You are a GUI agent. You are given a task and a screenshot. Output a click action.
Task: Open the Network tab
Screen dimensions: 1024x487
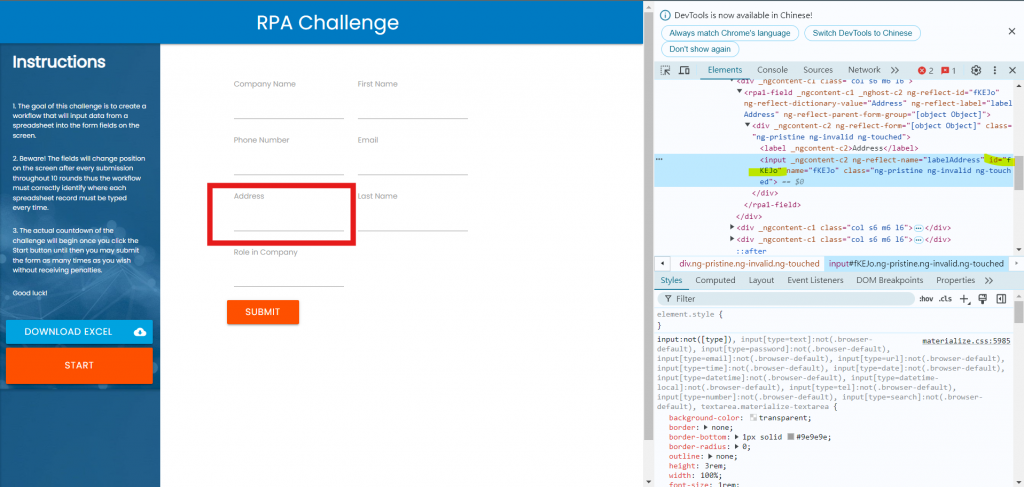tap(864, 70)
